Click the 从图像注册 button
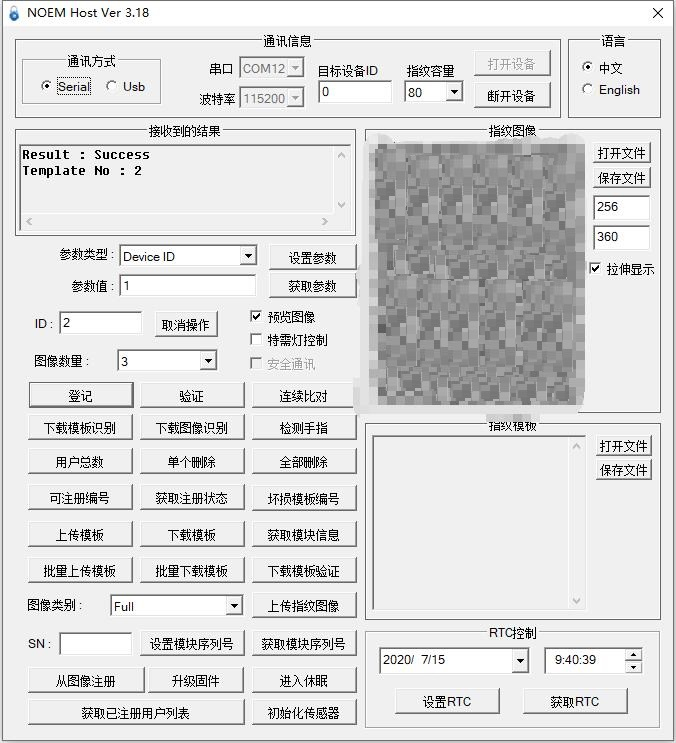 click(86, 680)
